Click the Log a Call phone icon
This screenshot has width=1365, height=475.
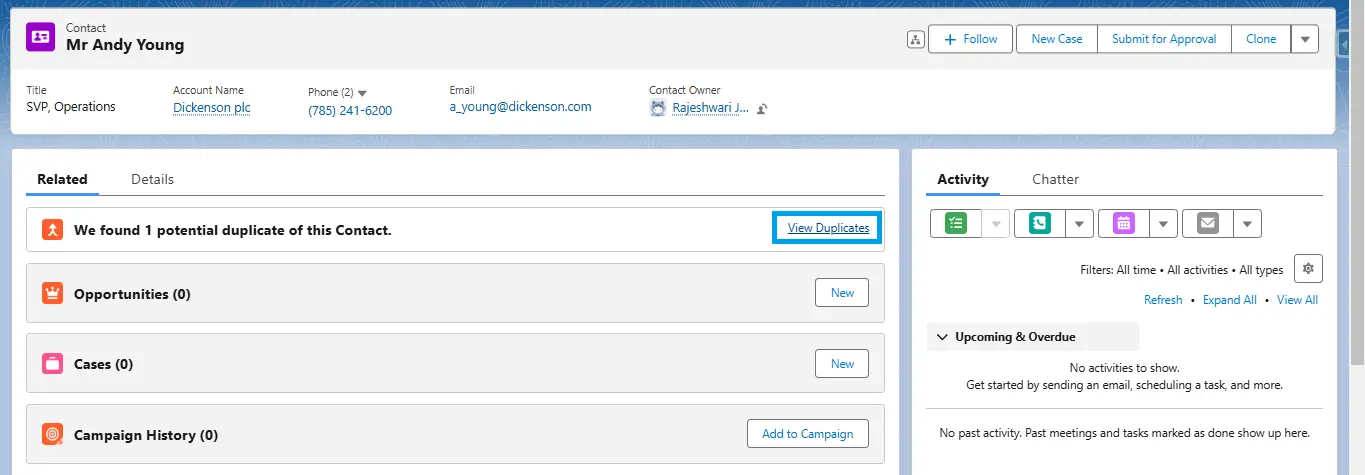tap(1040, 224)
